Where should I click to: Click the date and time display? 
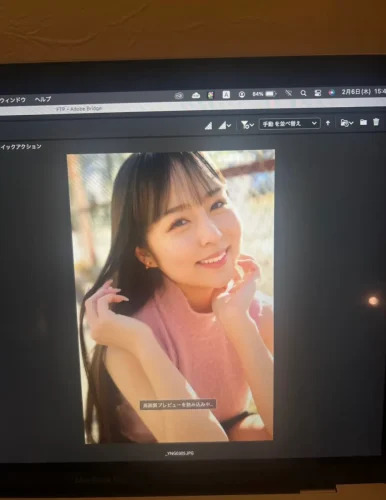pos(363,91)
